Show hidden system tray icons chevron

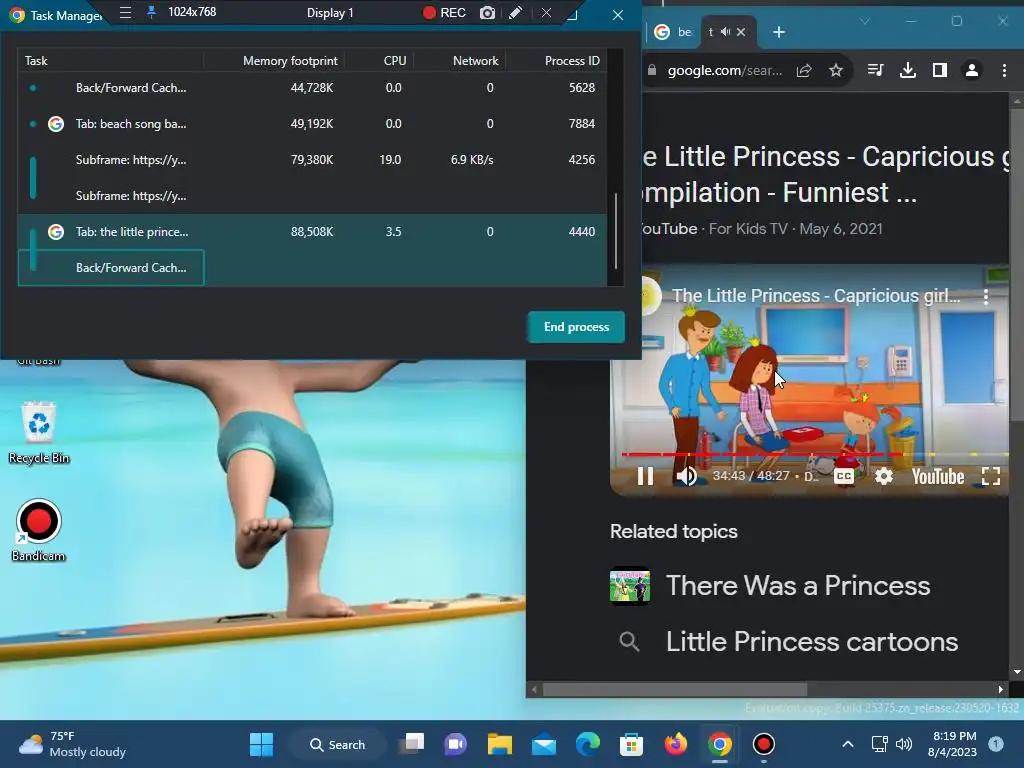tap(848, 744)
